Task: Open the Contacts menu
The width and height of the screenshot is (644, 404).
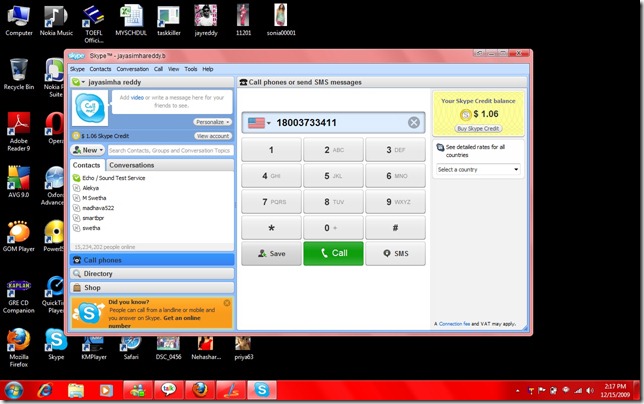Action: click(100, 69)
